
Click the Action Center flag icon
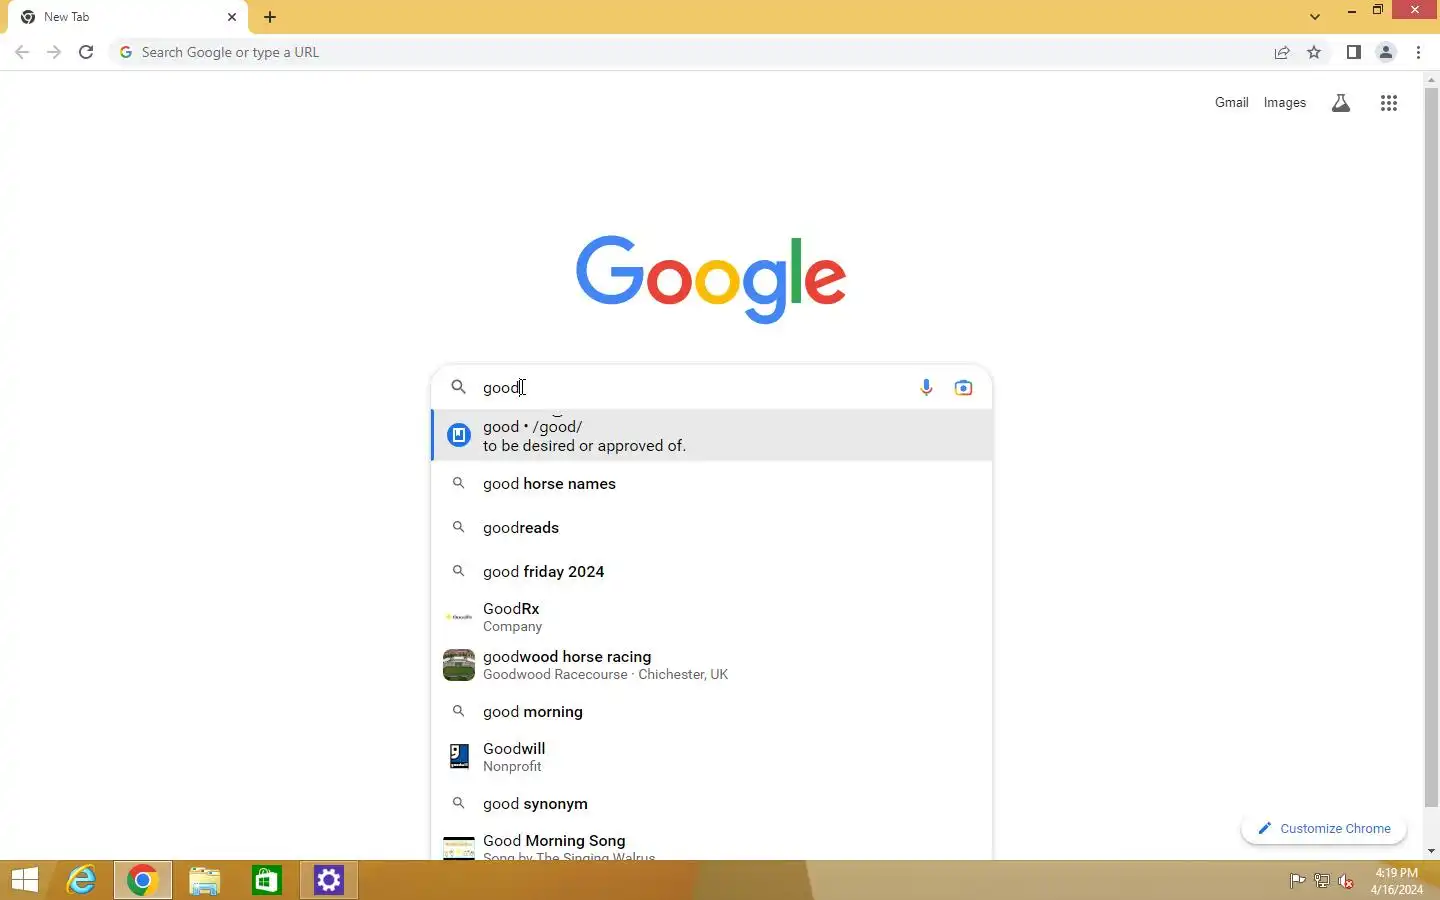1297,881
